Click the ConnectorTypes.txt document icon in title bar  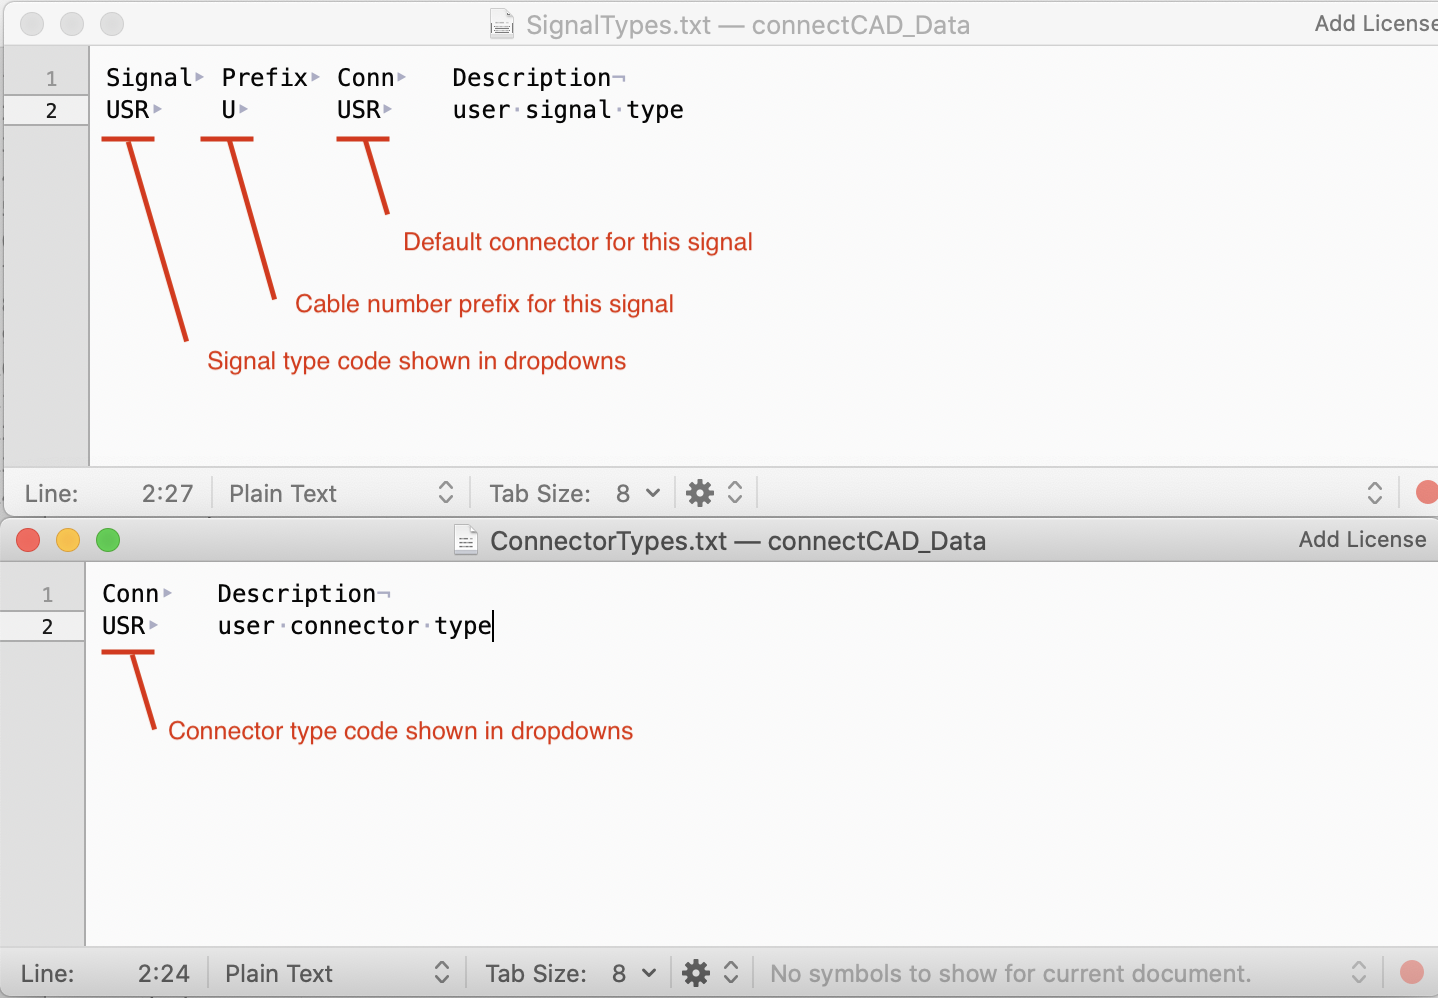click(466, 540)
